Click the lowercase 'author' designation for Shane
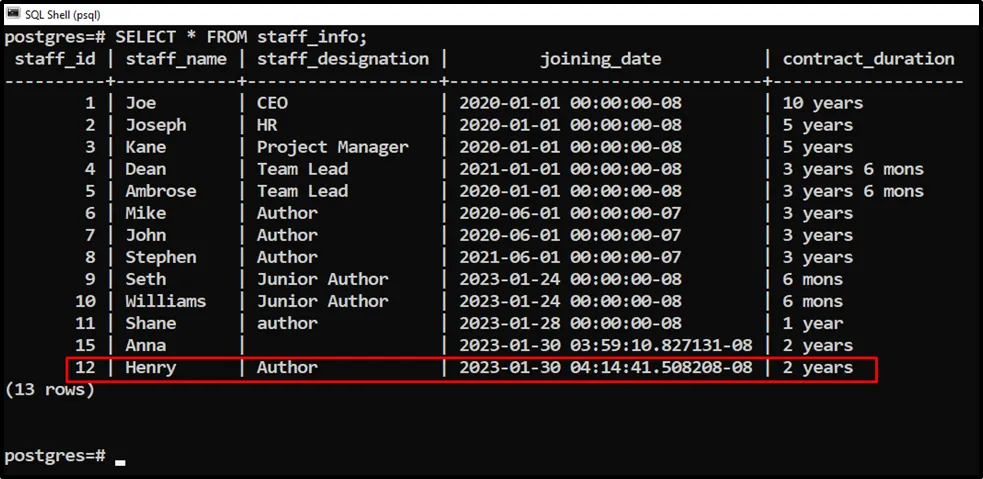This screenshot has width=983, height=479. click(x=287, y=324)
